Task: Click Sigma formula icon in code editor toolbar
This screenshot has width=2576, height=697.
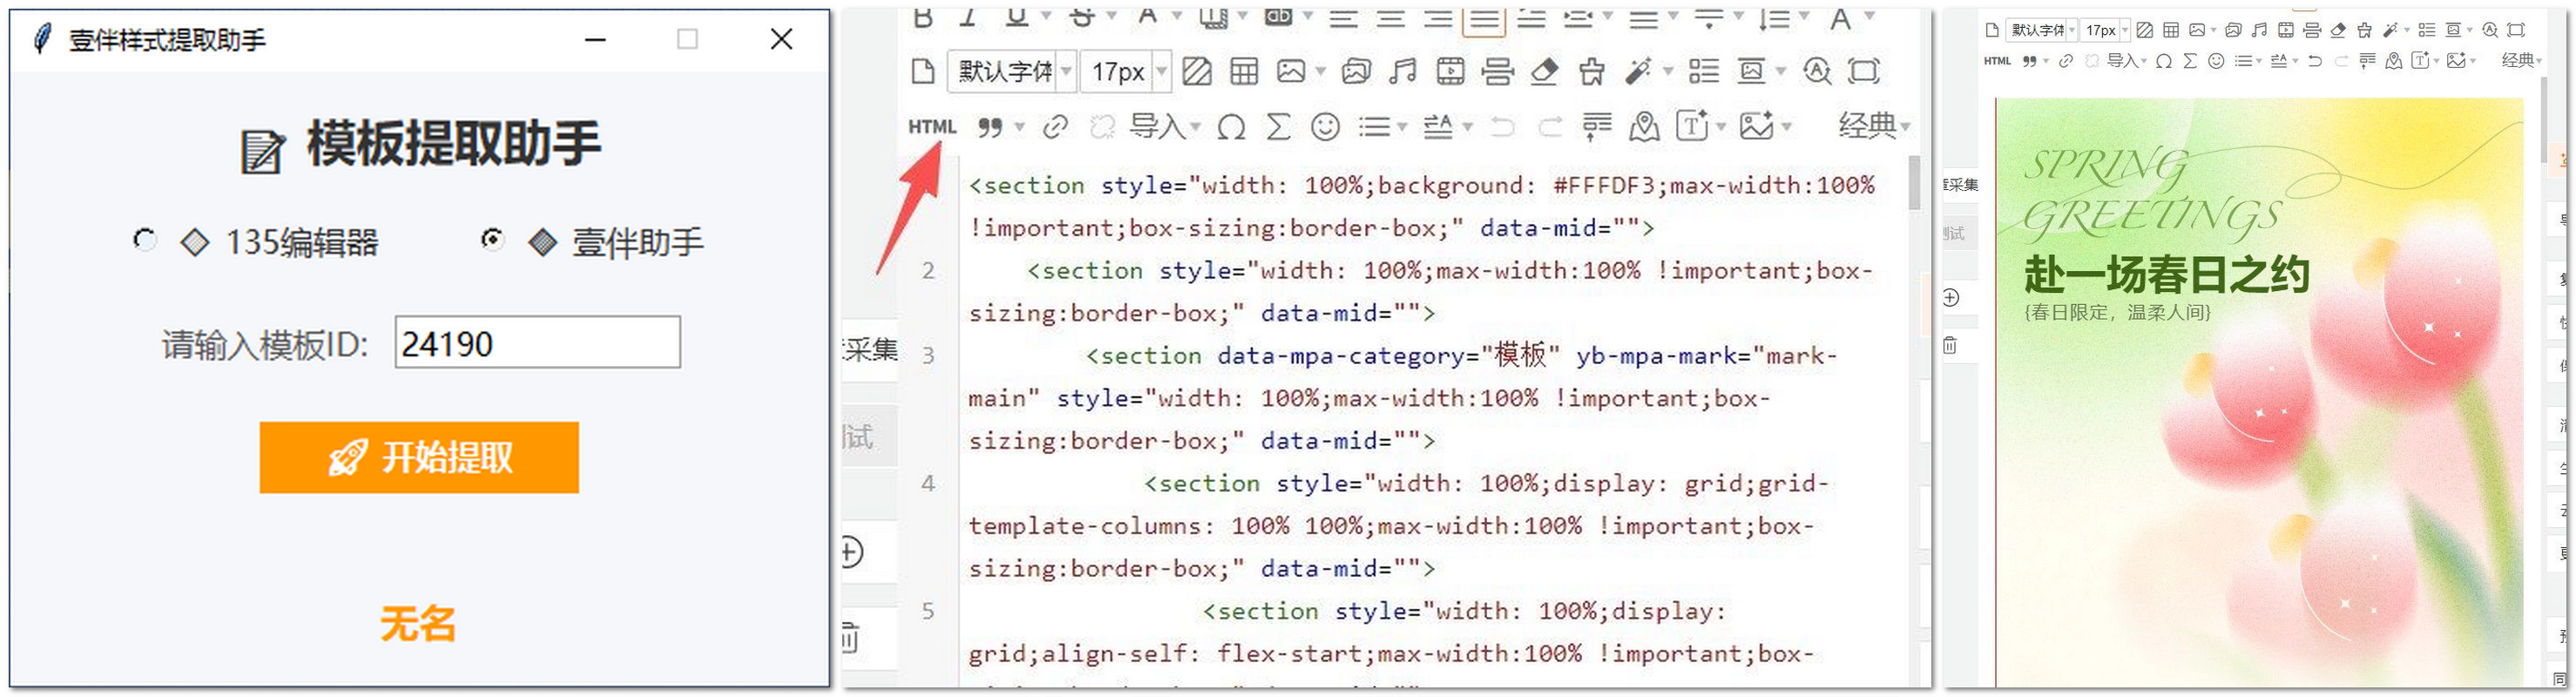Action: click(1278, 127)
